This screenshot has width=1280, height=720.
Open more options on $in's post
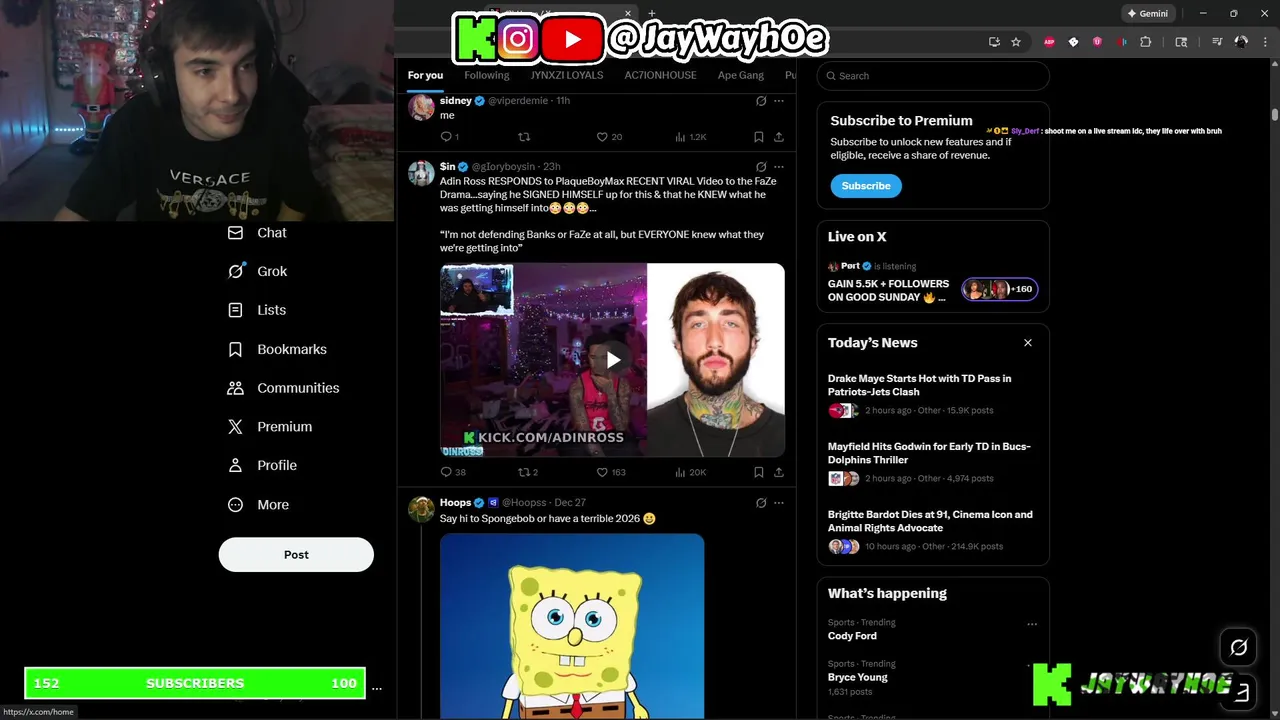(779, 167)
